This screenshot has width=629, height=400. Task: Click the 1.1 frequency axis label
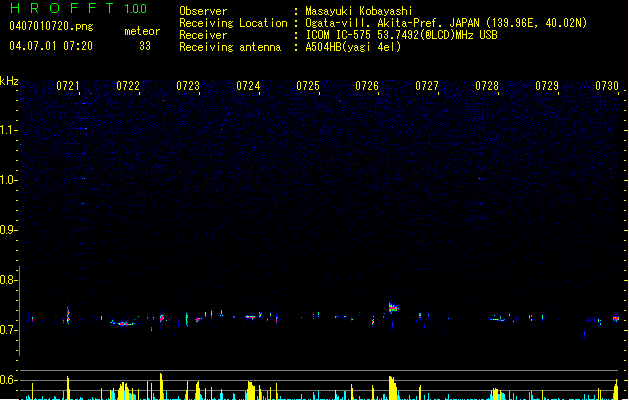pyautogui.click(x=8, y=130)
